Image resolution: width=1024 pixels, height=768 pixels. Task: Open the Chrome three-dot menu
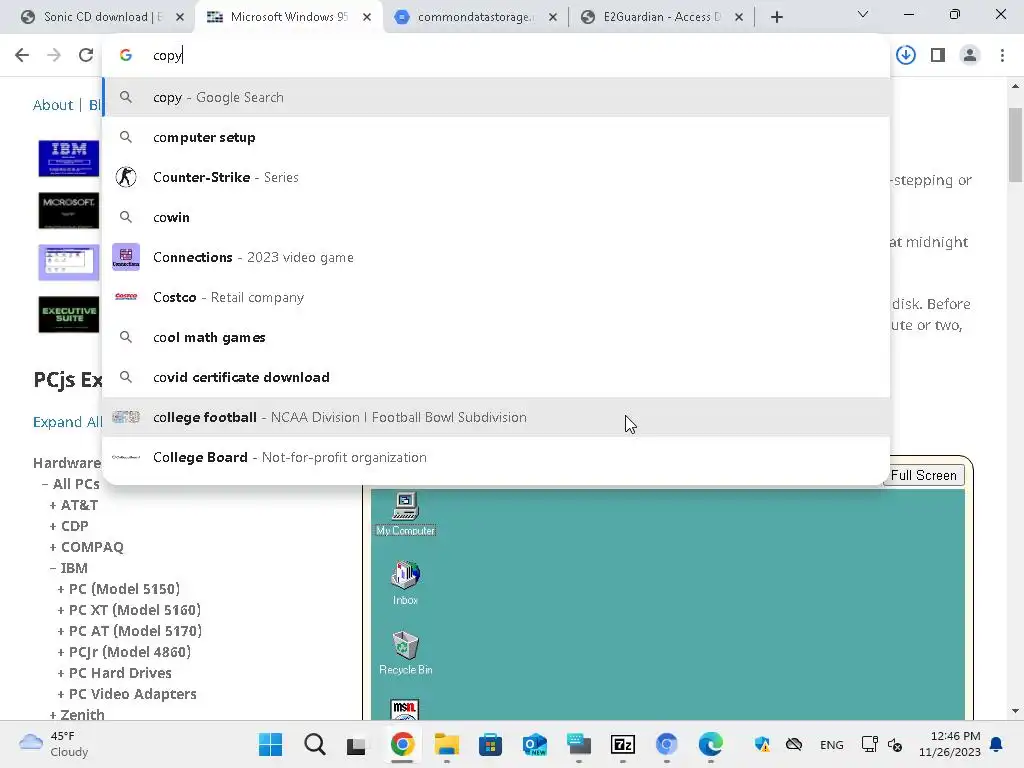pos(1002,56)
